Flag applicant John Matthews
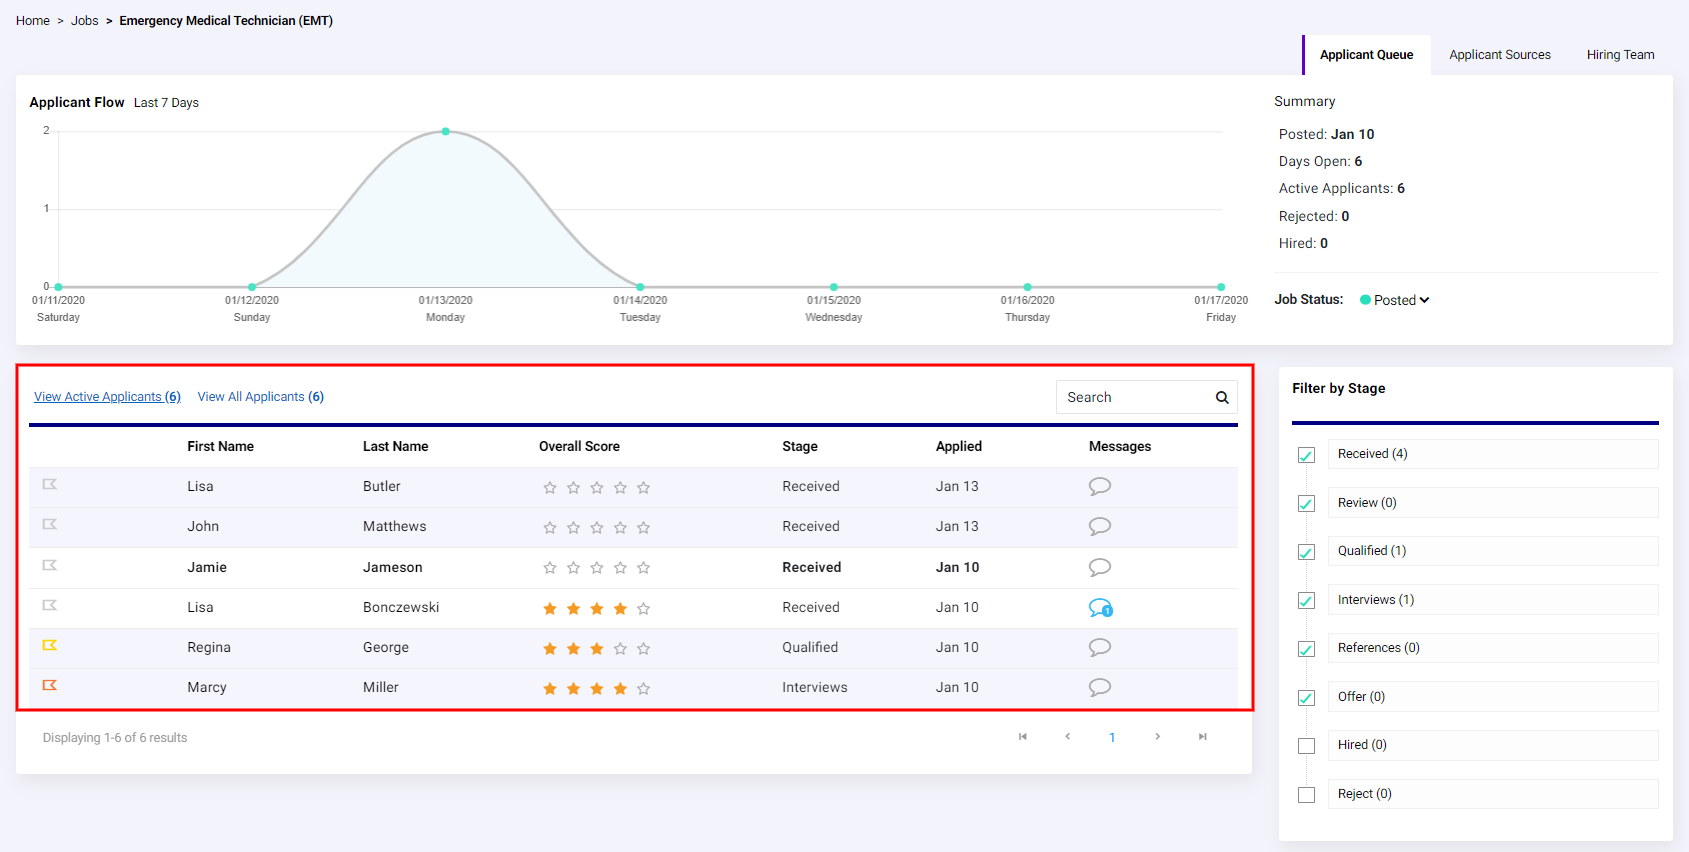The image size is (1689, 852). [x=50, y=525]
